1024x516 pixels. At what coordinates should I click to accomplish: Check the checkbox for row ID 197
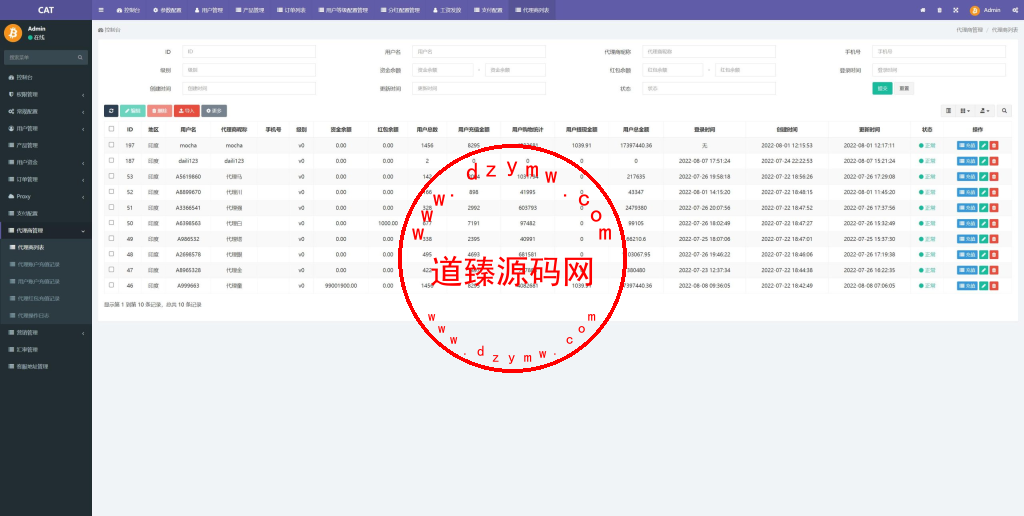[111, 145]
